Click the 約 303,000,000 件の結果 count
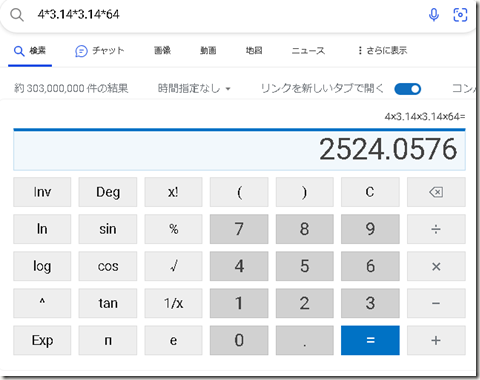 point(71,88)
